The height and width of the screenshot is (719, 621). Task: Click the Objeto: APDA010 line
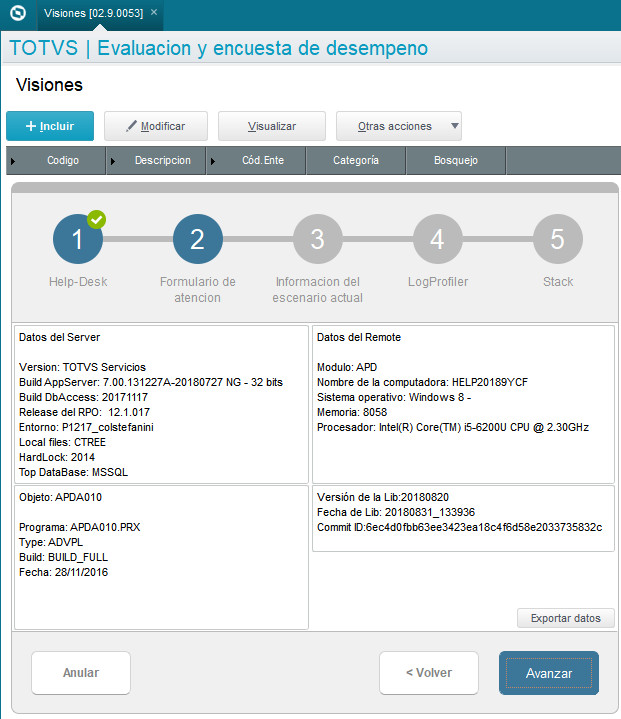61,498
